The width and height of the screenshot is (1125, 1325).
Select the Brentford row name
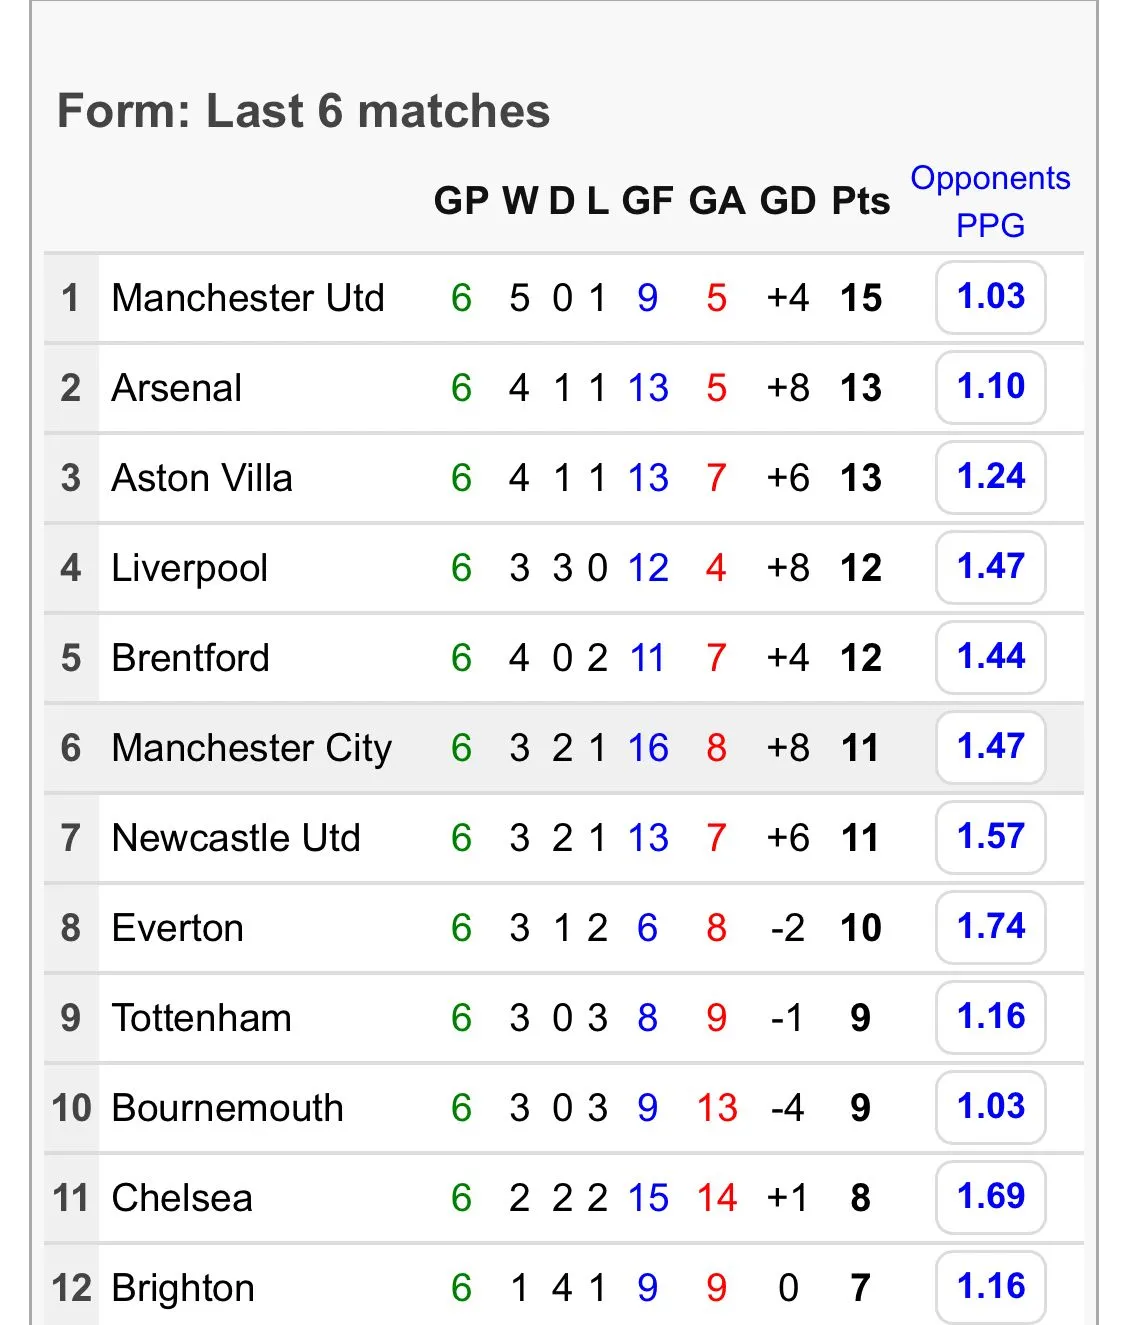[x=191, y=658]
